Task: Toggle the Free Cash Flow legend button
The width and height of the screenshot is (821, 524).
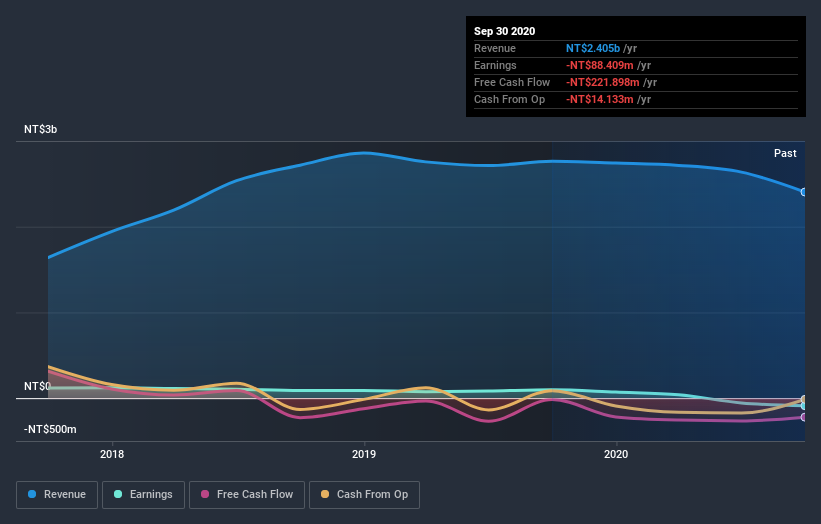Action: pyautogui.click(x=247, y=495)
